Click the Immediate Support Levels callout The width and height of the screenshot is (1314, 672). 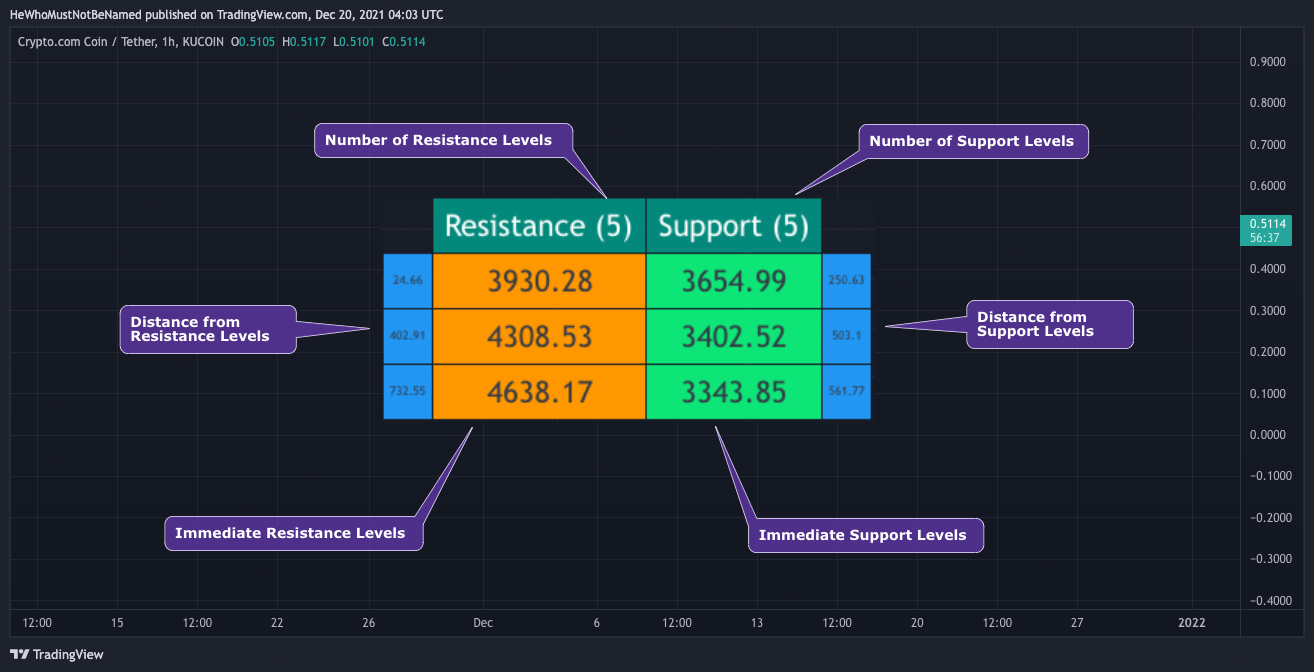click(866, 535)
